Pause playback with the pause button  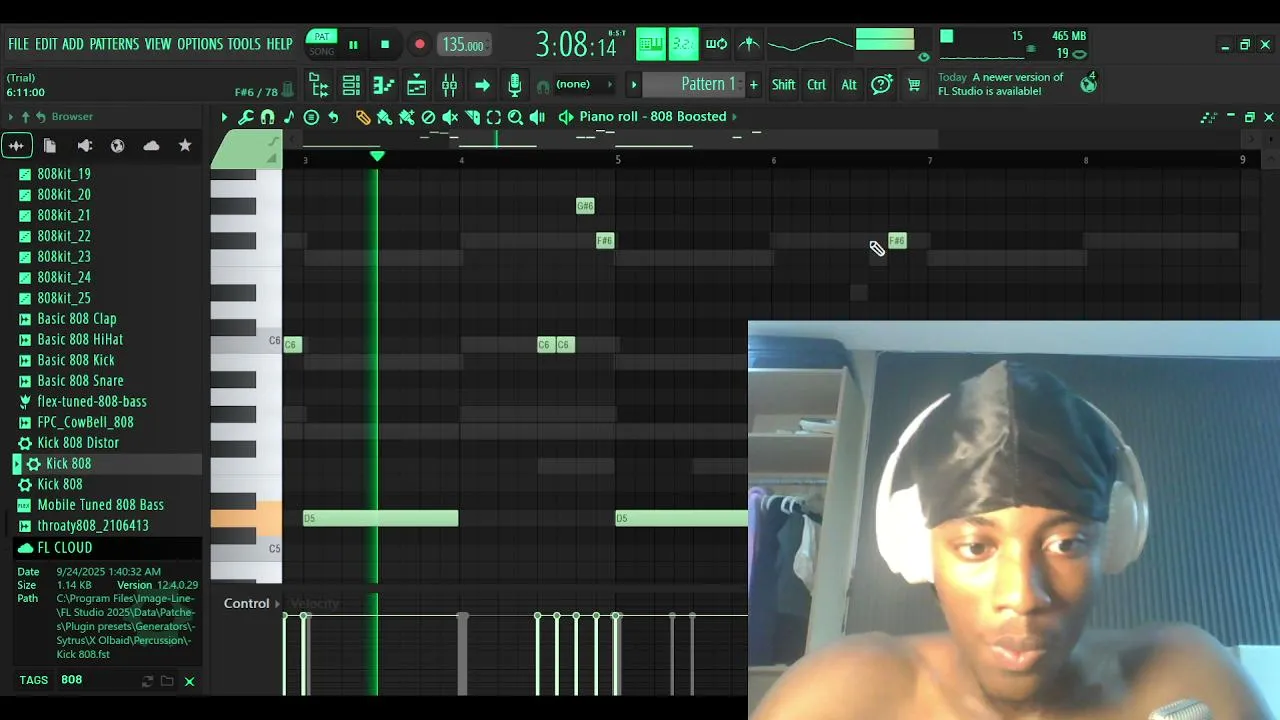tap(353, 45)
